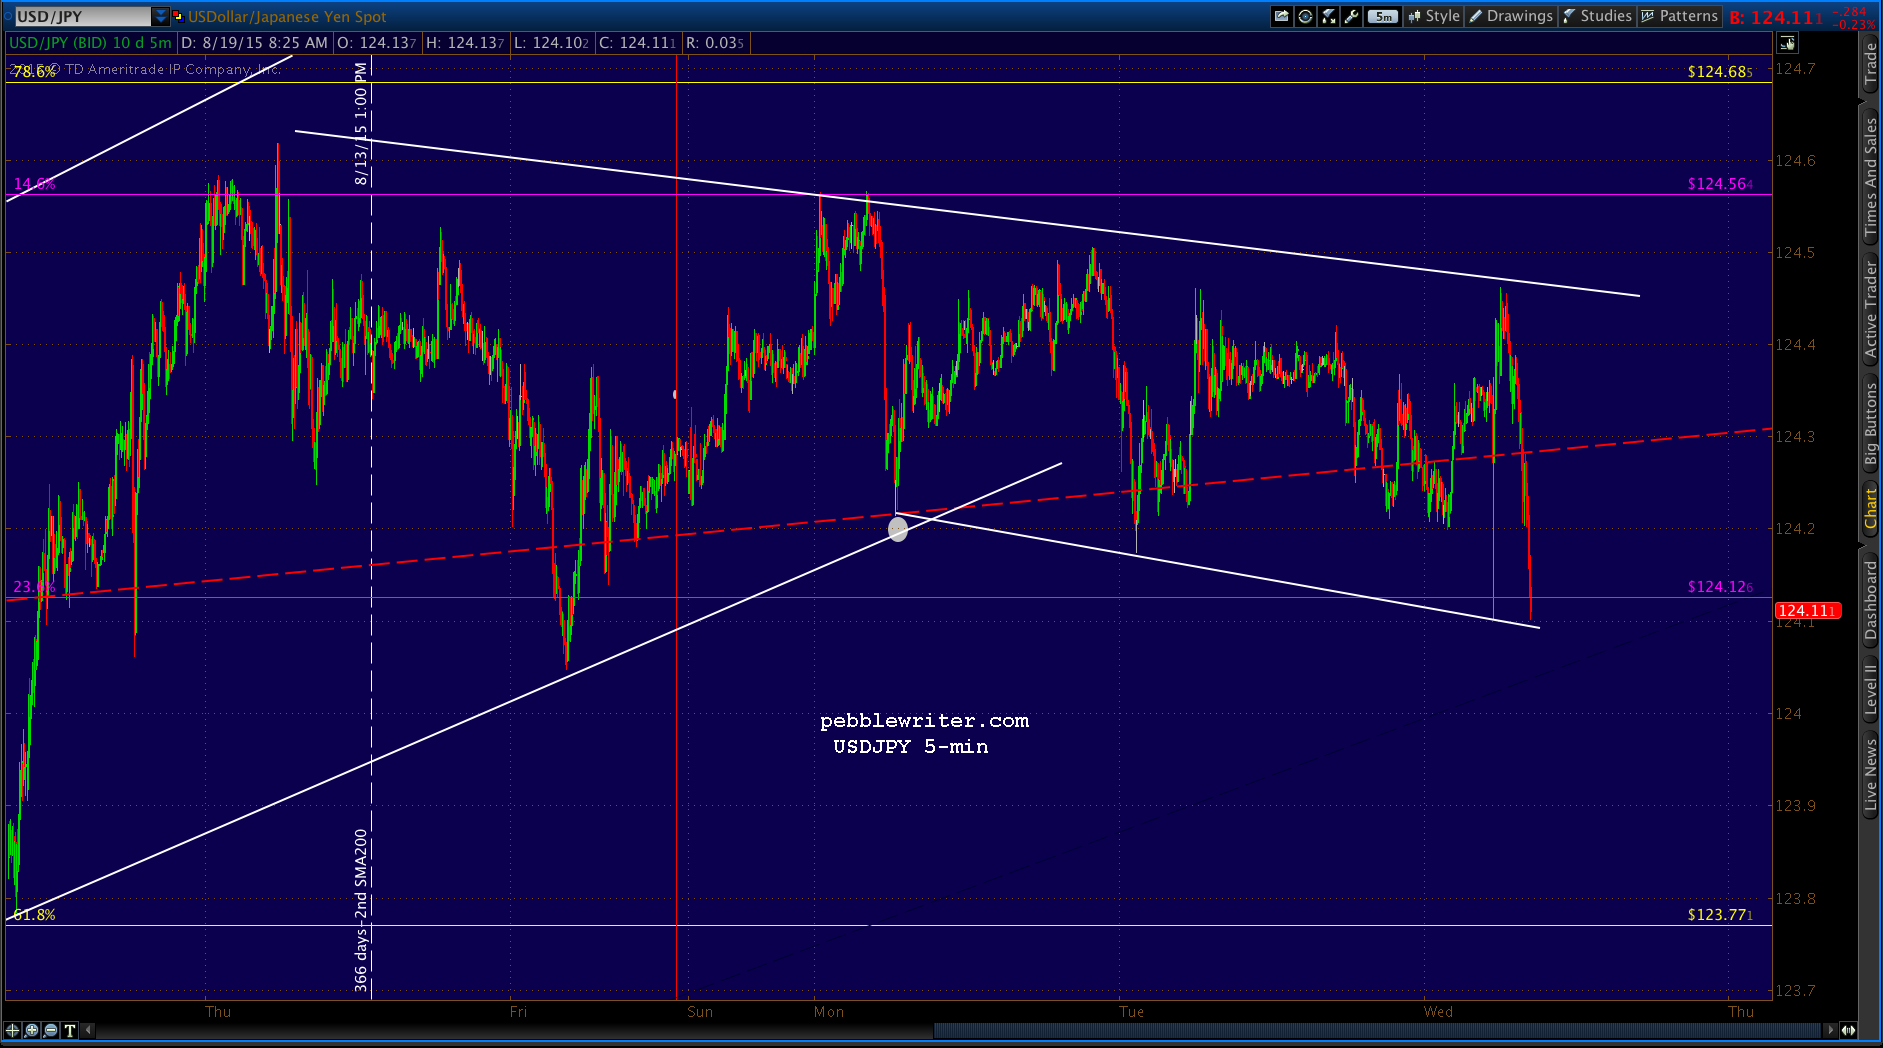Click the R: 0.035 range value

tap(715, 43)
